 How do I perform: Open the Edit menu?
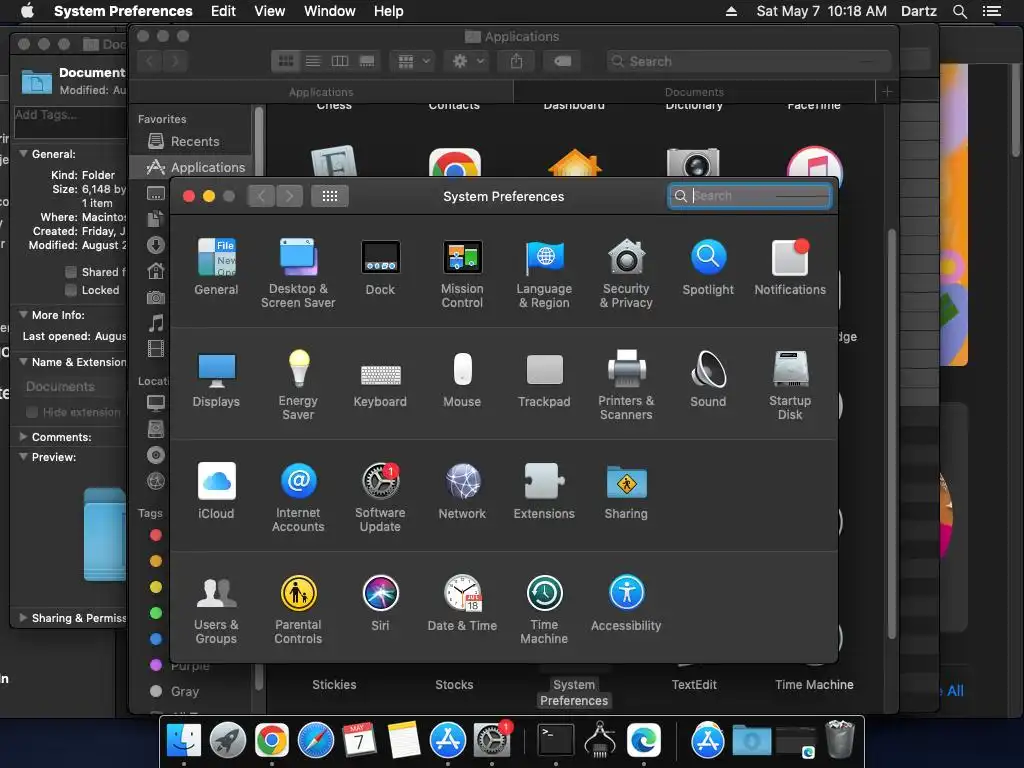pyautogui.click(x=223, y=11)
